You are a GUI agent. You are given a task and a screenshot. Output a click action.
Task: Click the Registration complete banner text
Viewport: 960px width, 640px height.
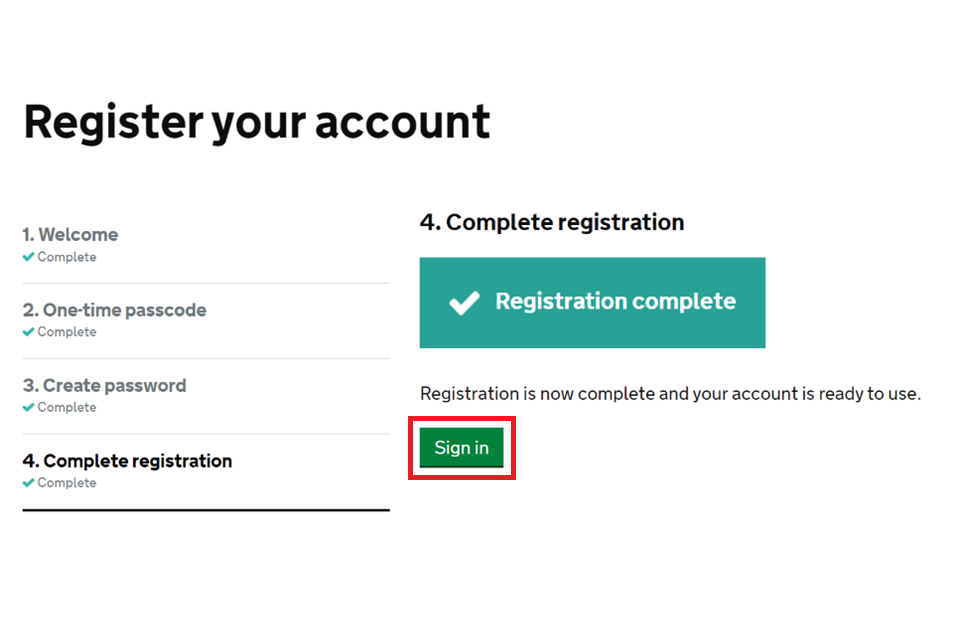pos(615,302)
